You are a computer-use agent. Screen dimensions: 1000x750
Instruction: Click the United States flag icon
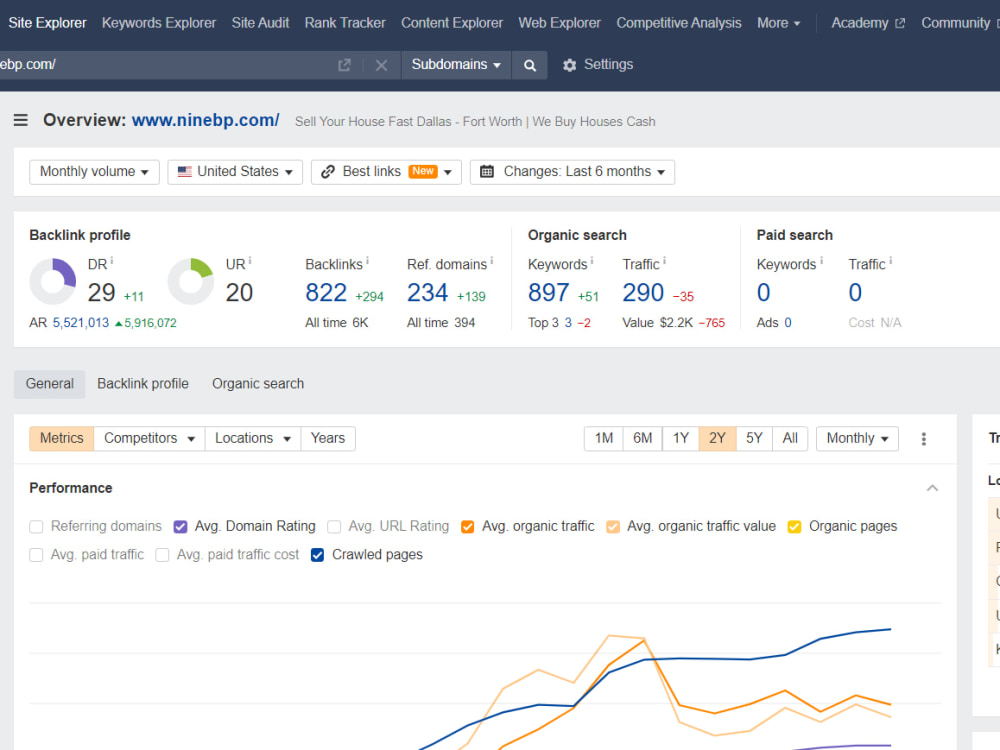[x=184, y=172]
